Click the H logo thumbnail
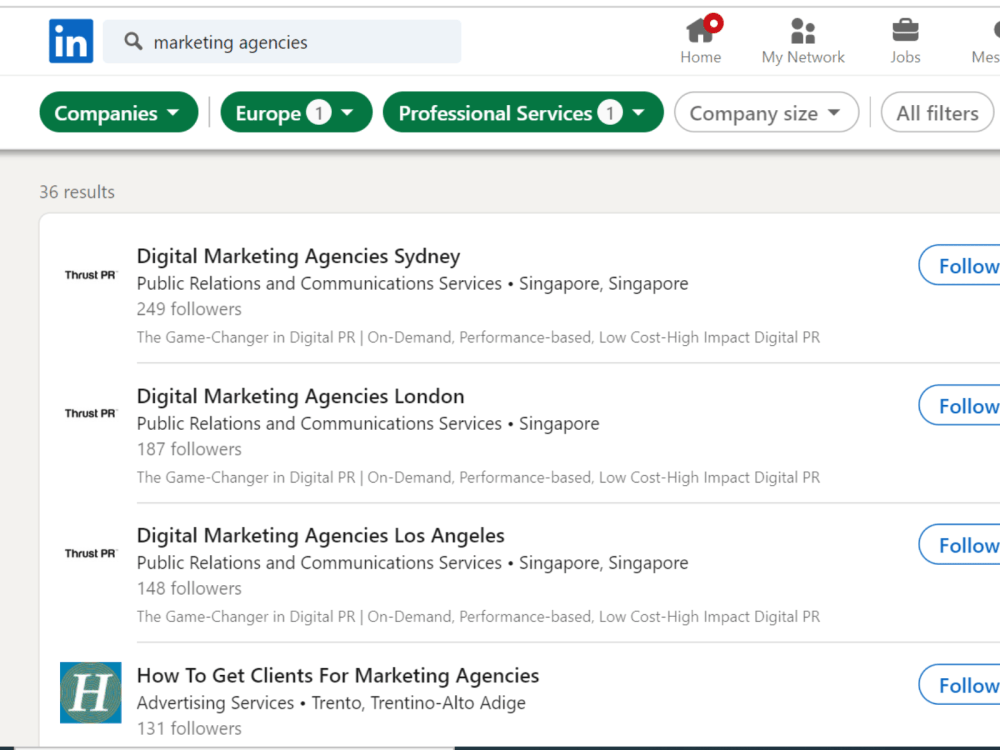Image resolution: width=1000 pixels, height=750 pixels. [x=91, y=693]
